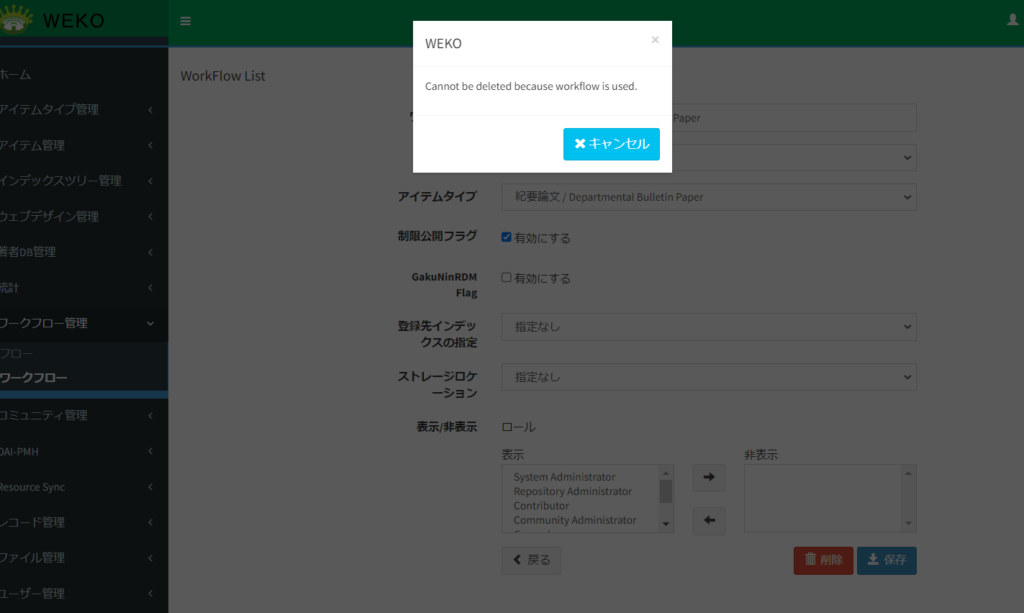
Task: Close the WEKO dialog with X icon
Action: pyautogui.click(x=655, y=40)
